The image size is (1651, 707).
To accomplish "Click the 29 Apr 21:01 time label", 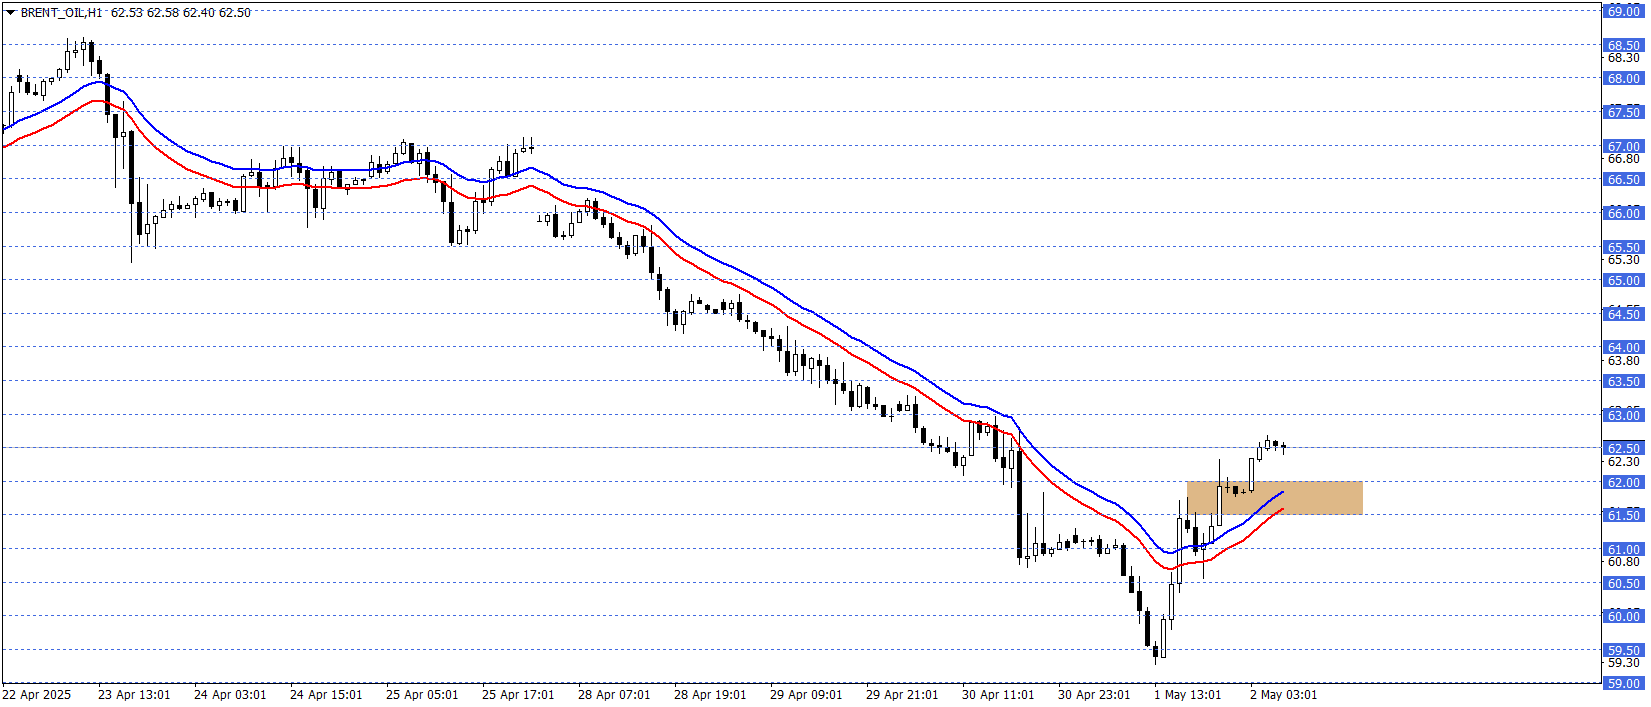I will click(x=902, y=694).
